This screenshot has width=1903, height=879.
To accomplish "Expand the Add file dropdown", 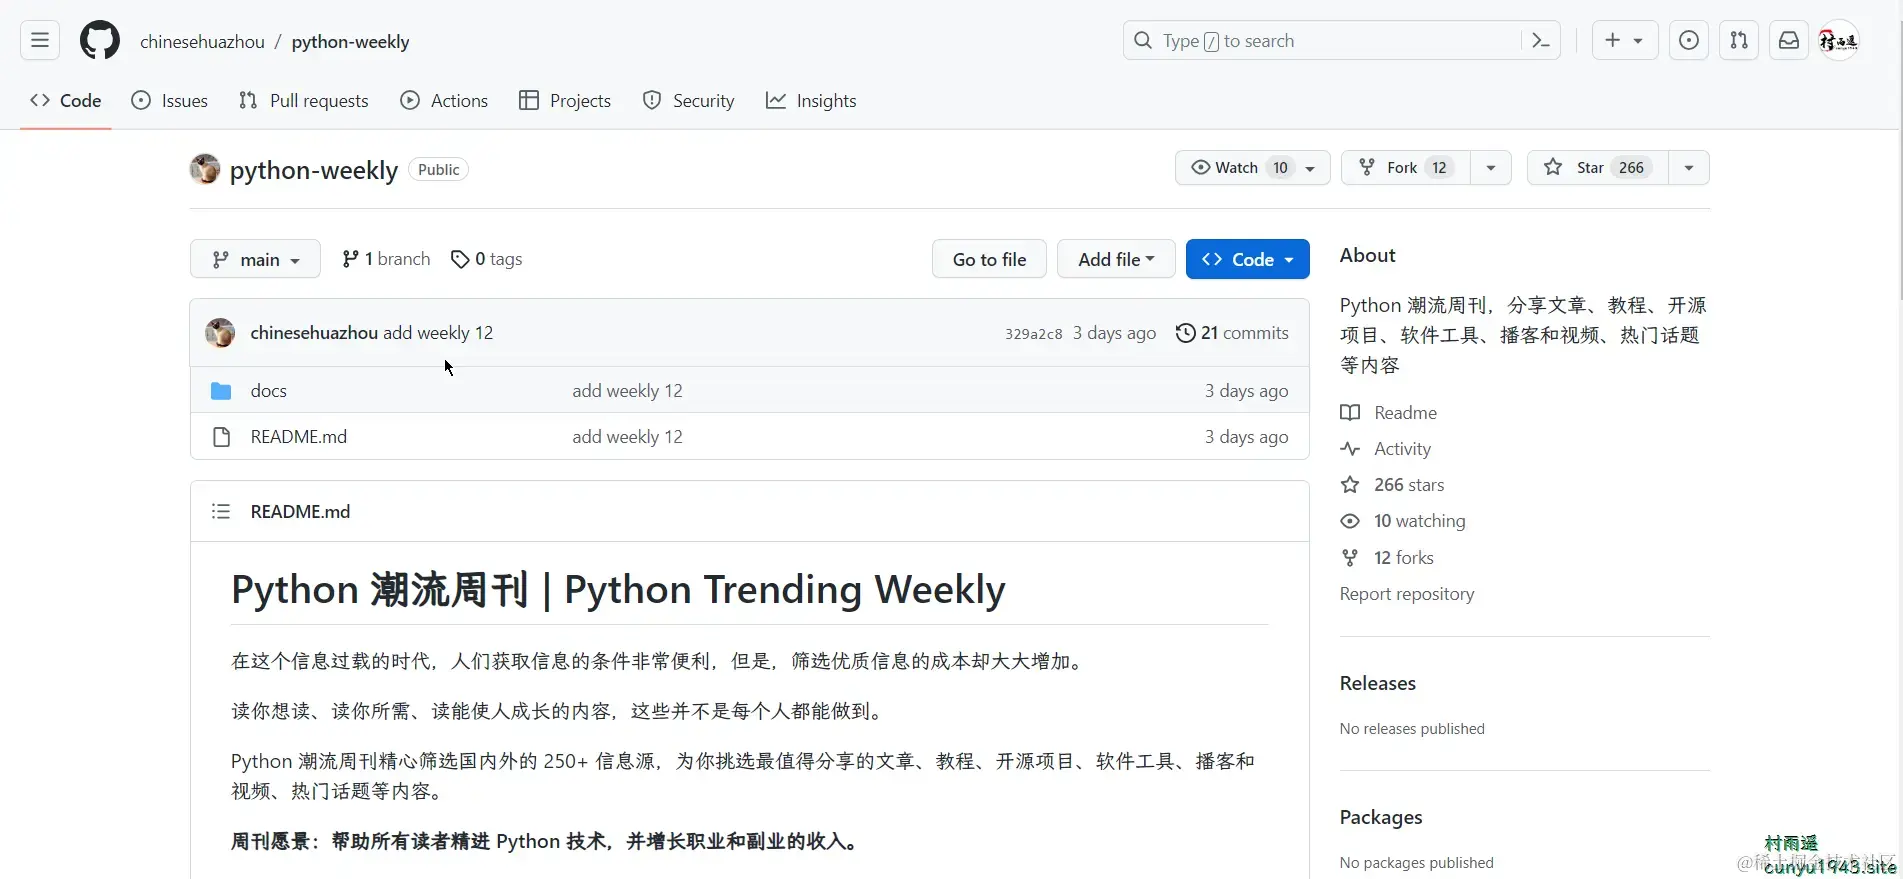I will [1116, 260].
